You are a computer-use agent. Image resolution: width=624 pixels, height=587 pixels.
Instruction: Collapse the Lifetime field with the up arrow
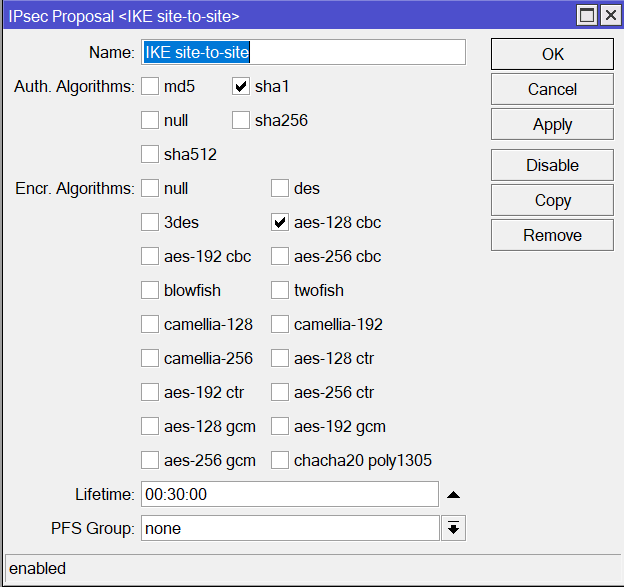[x=453, y=495]
